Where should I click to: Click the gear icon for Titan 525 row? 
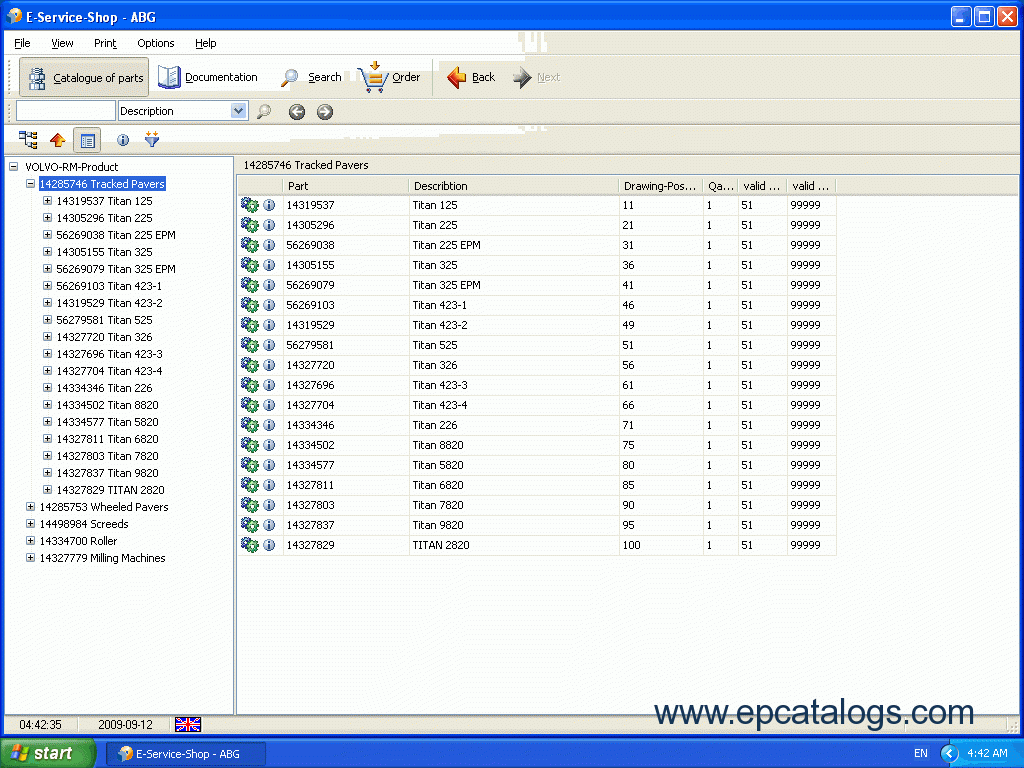click(249, 345)
